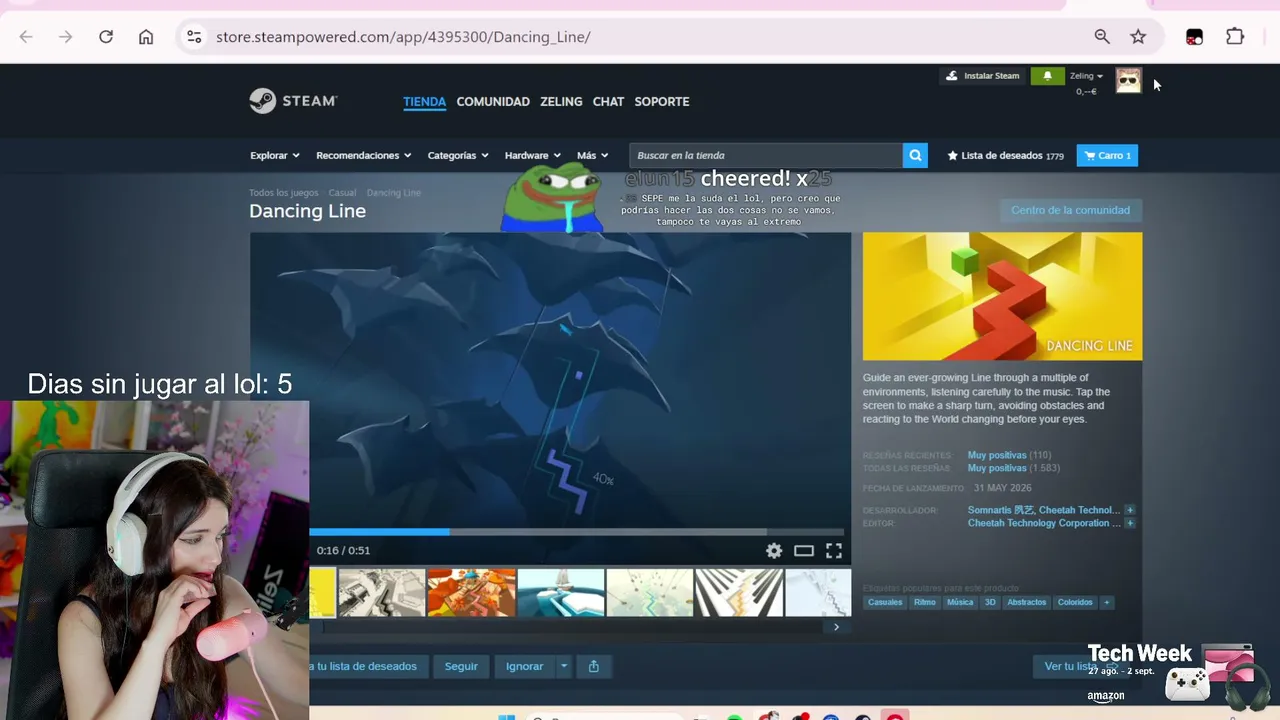Click the screenshot strip horizontal scrollbar
1280x720 pixels.
point(572,627)
